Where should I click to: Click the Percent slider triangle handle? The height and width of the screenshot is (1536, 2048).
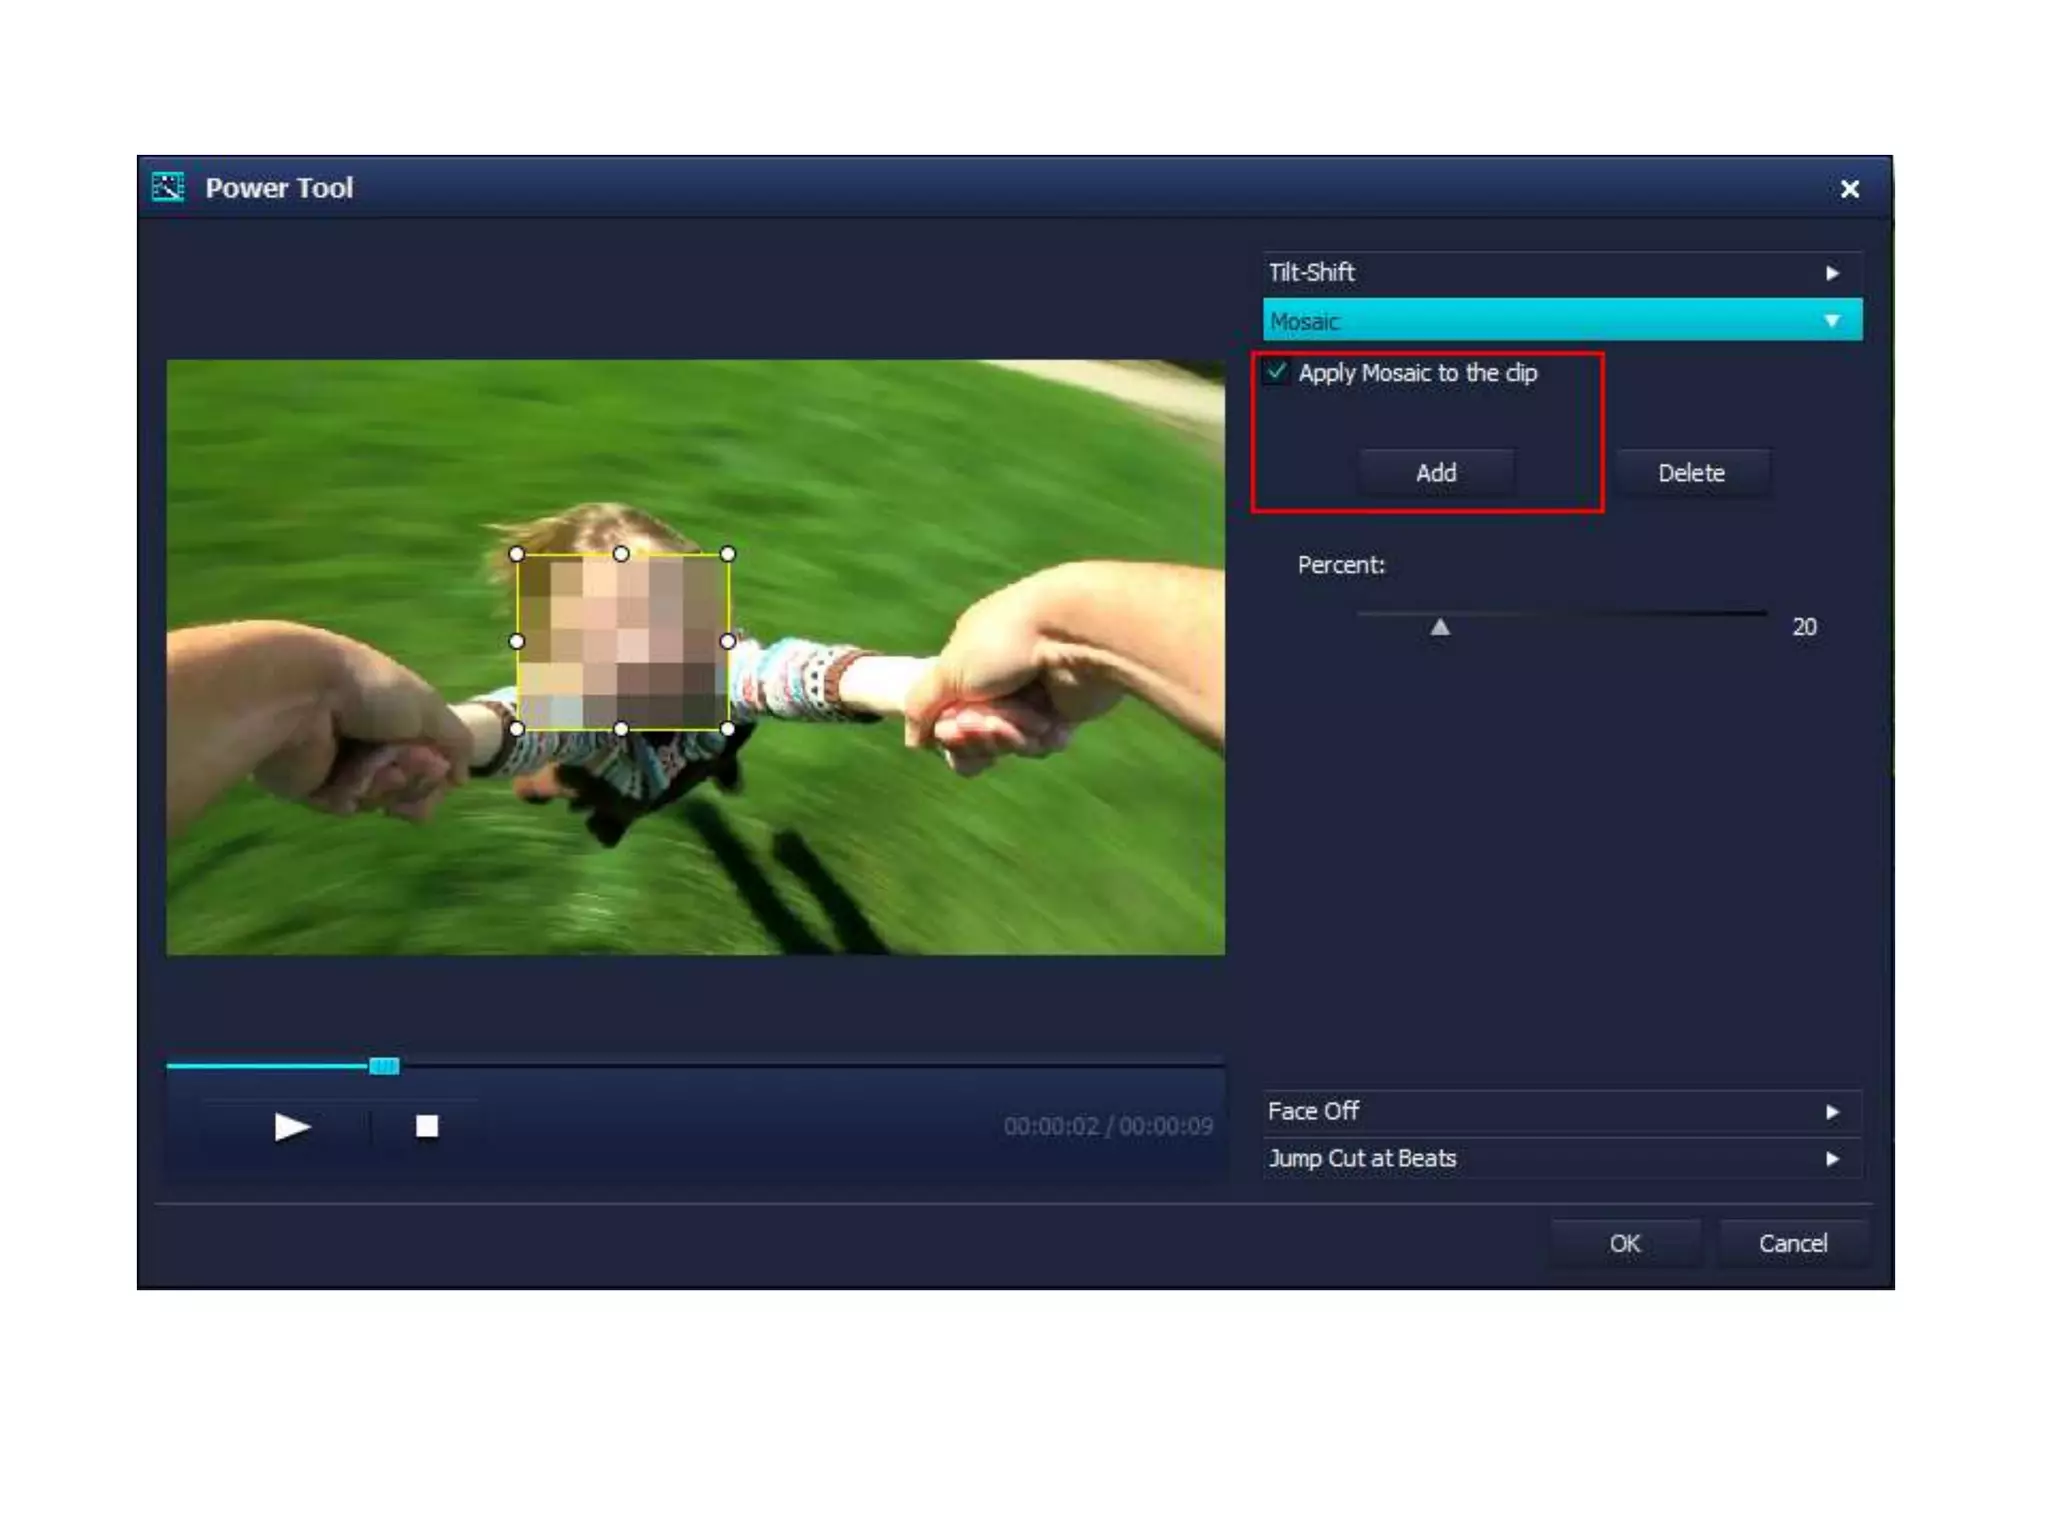pos(1440,627)
